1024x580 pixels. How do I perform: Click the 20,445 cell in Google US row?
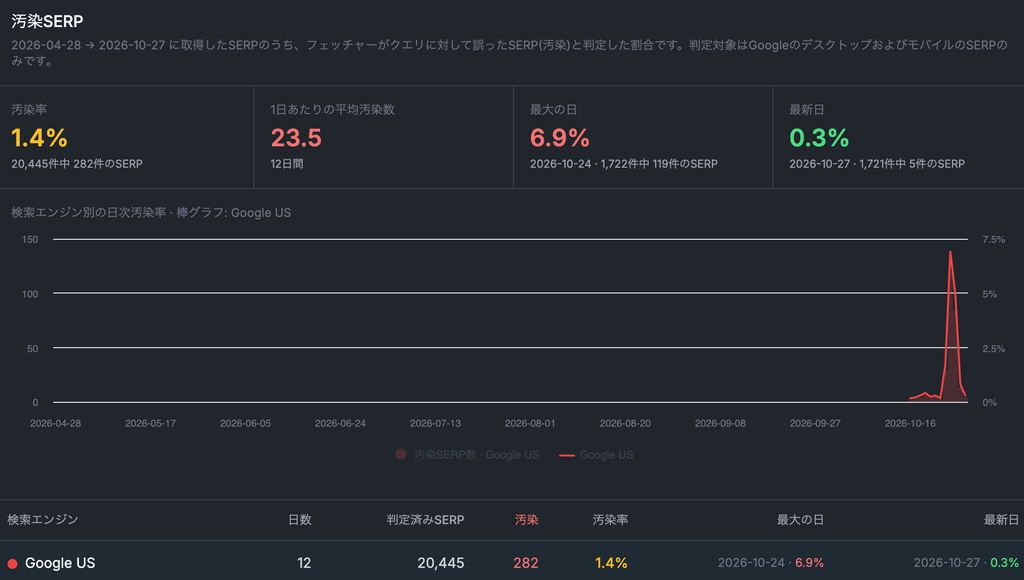tap(441, 563)
